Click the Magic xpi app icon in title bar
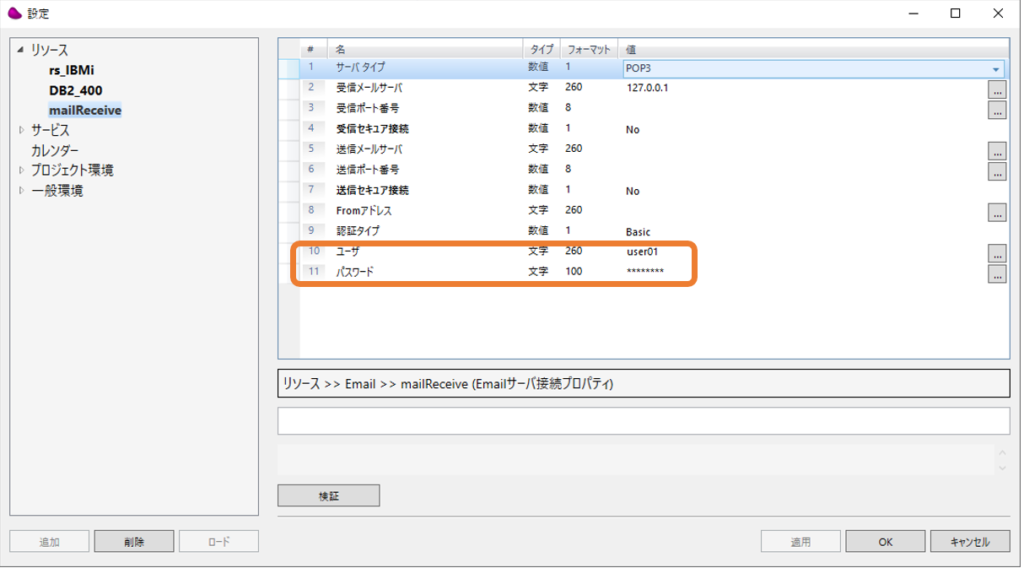Viewport: 1024px width, 568px height. pos(14,13)
